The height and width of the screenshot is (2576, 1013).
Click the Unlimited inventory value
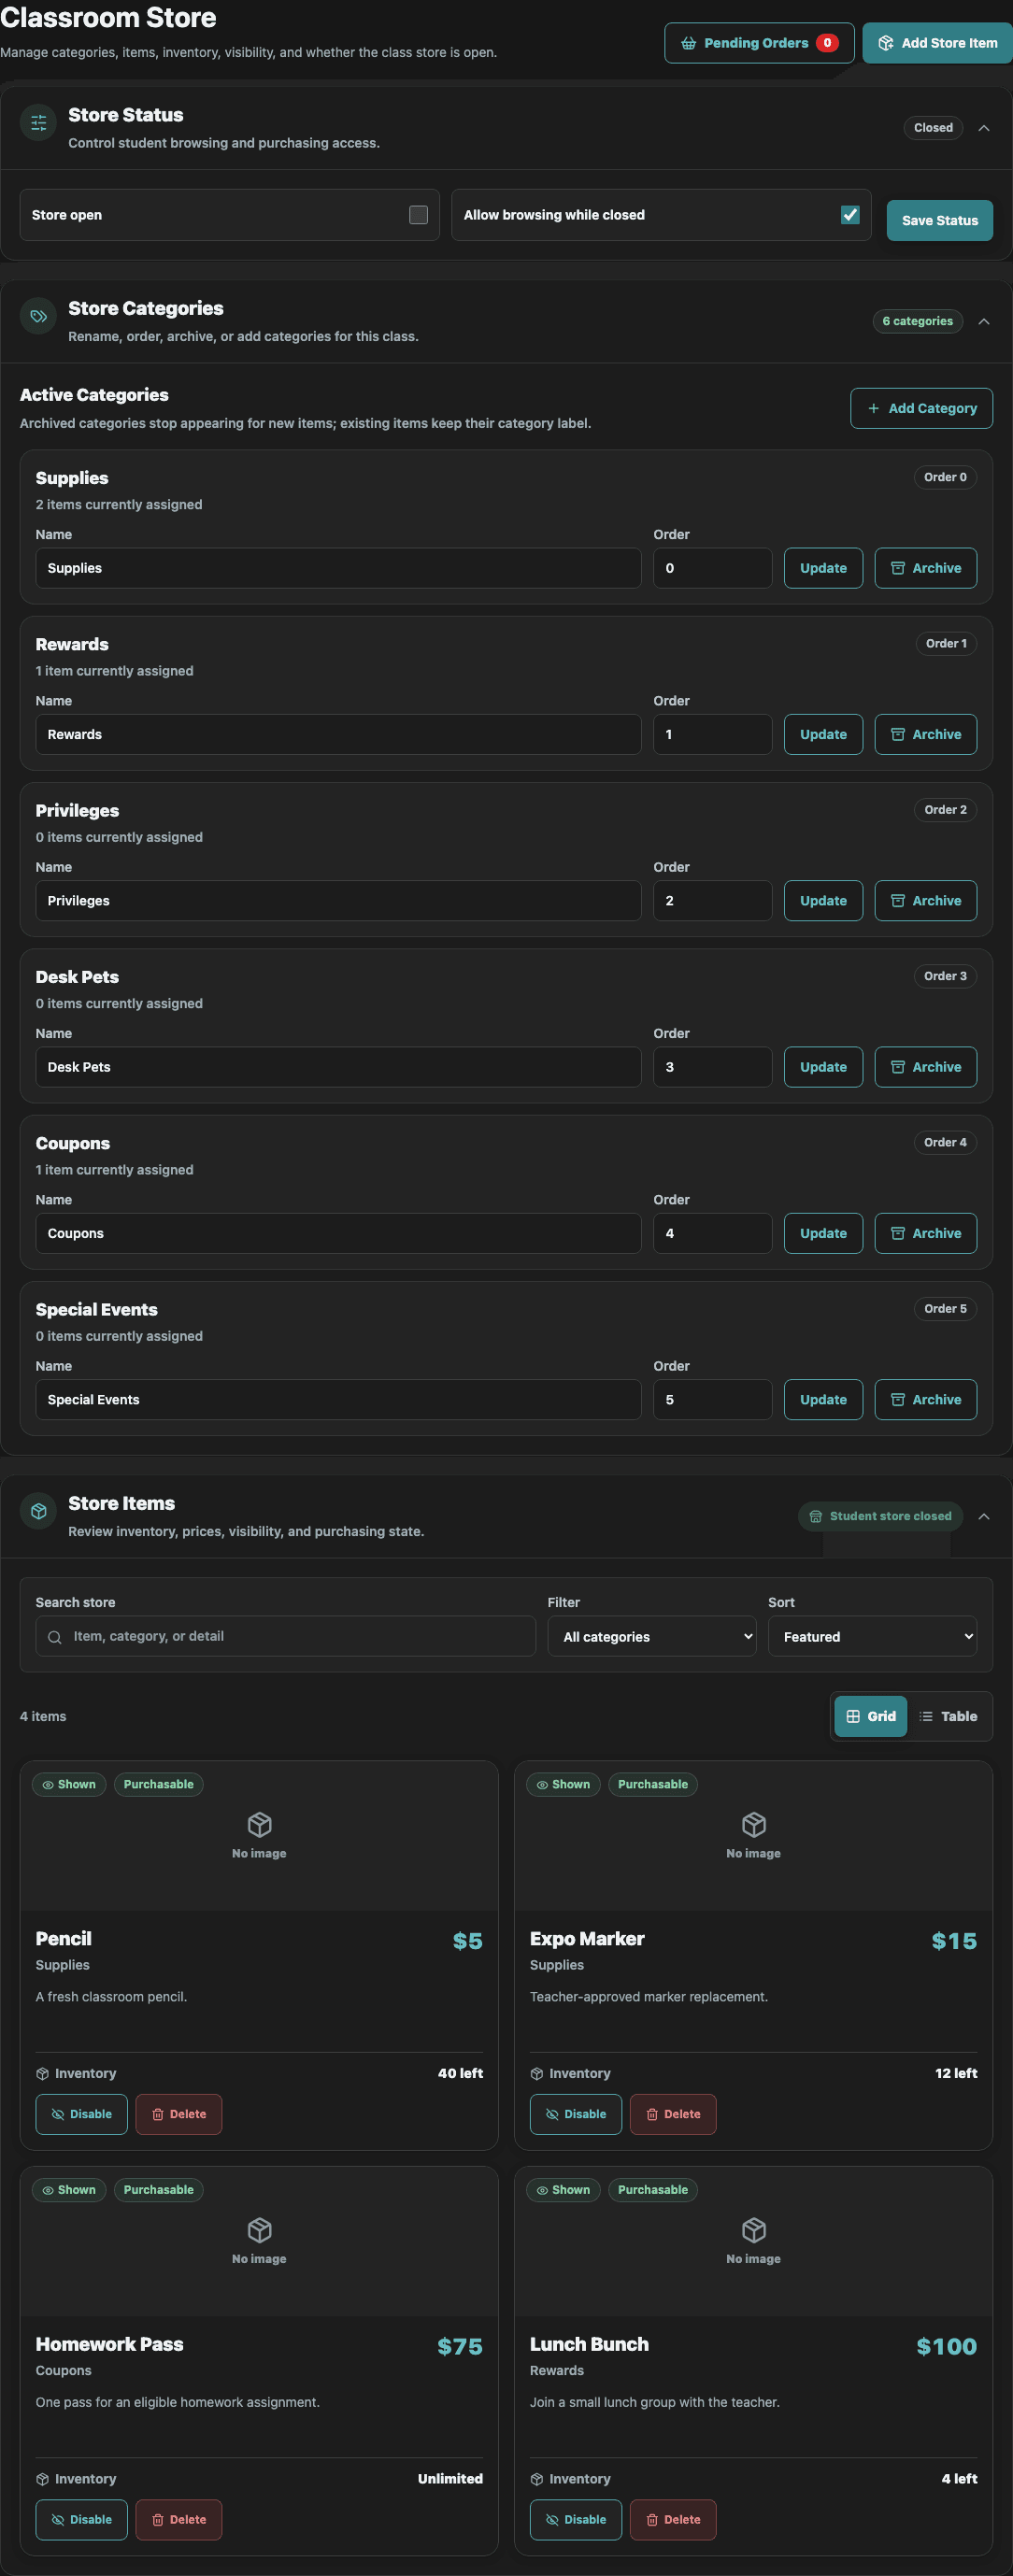click(450, 2478)
